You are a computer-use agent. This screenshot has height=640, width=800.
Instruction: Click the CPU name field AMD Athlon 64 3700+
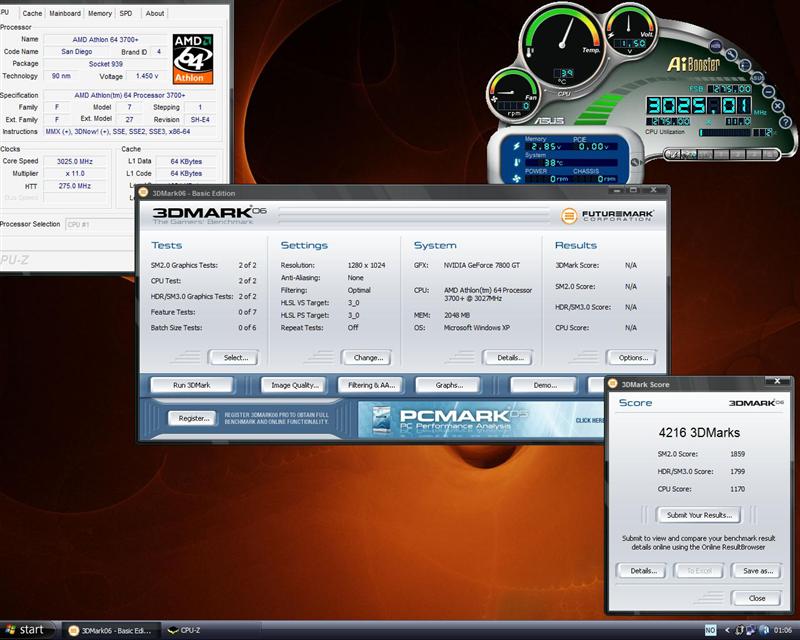(105, 39)
